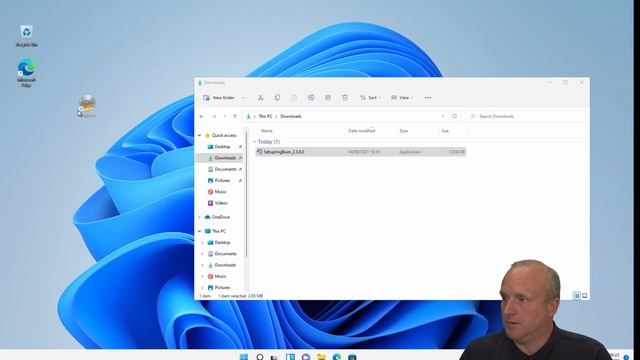Collapse the Quick access tree
640x360 pixels.
[200, 135]
